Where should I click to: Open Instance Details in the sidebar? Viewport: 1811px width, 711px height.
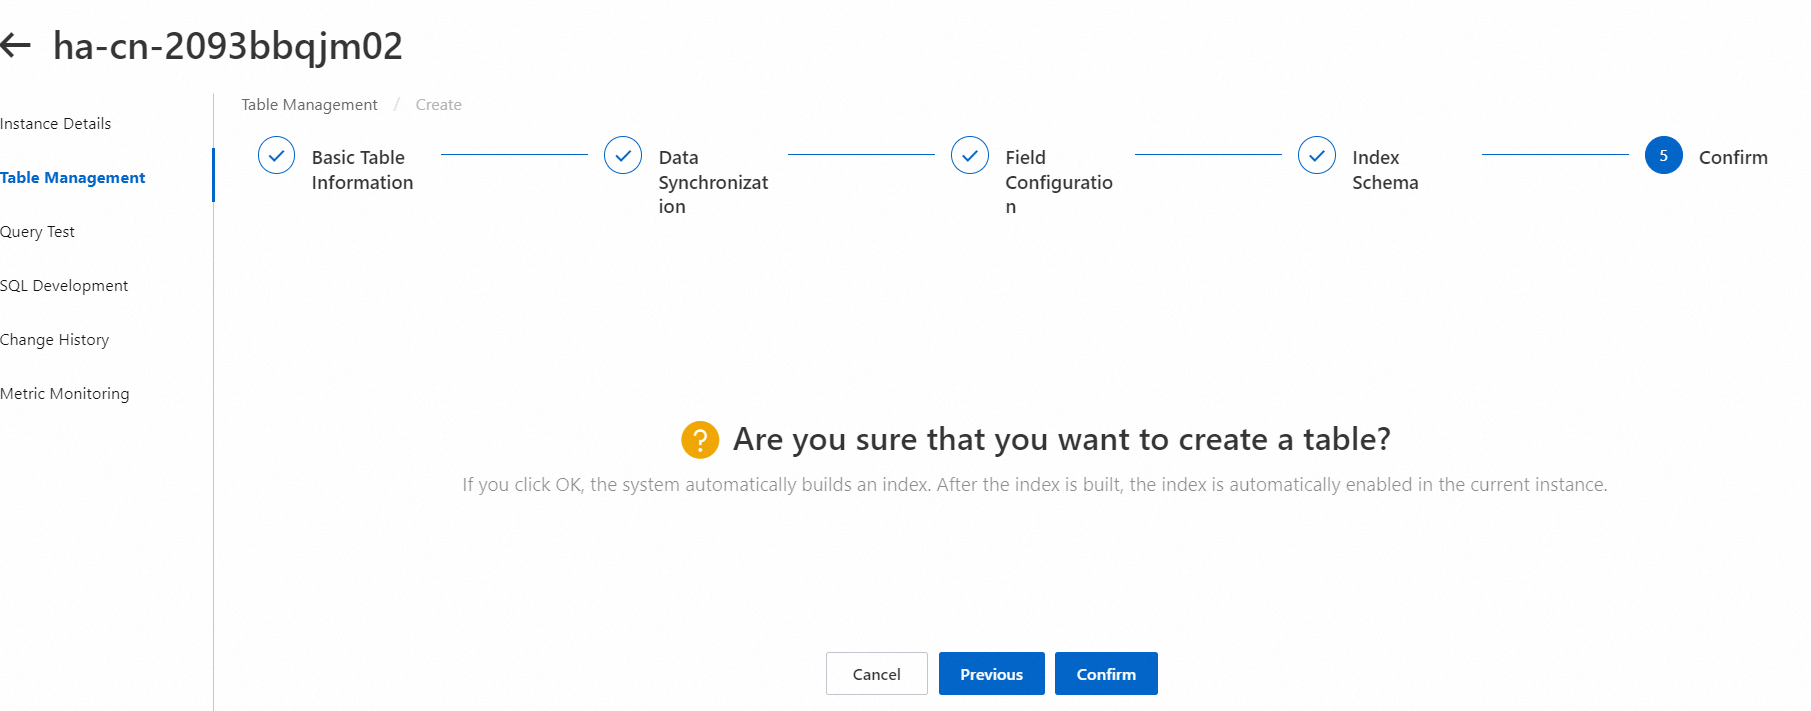pos(56,124)
